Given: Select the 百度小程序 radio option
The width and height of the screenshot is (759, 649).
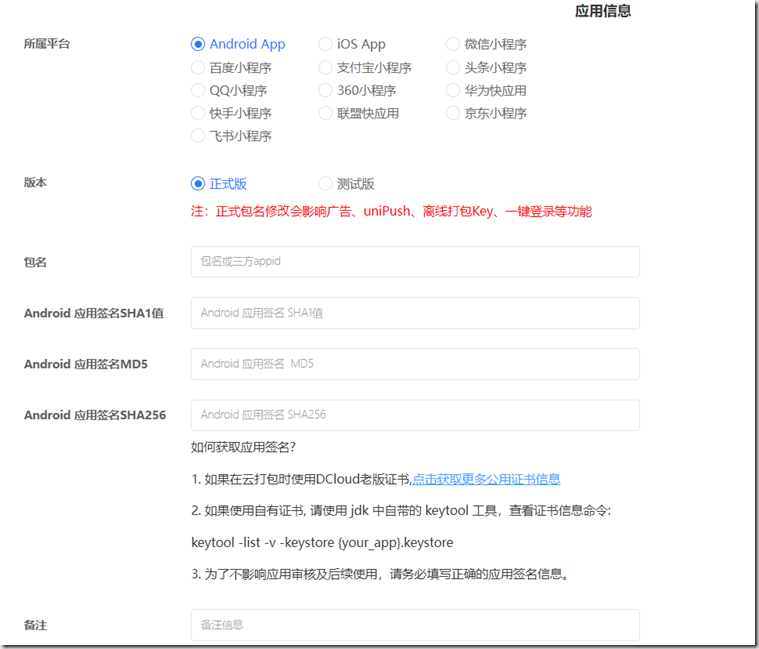Looking at the screenshot, I should click(x=198, y=68).
